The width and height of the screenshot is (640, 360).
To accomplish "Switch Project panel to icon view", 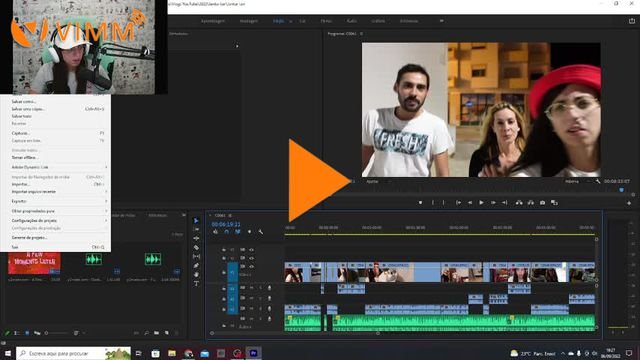I will coord(27,333).
